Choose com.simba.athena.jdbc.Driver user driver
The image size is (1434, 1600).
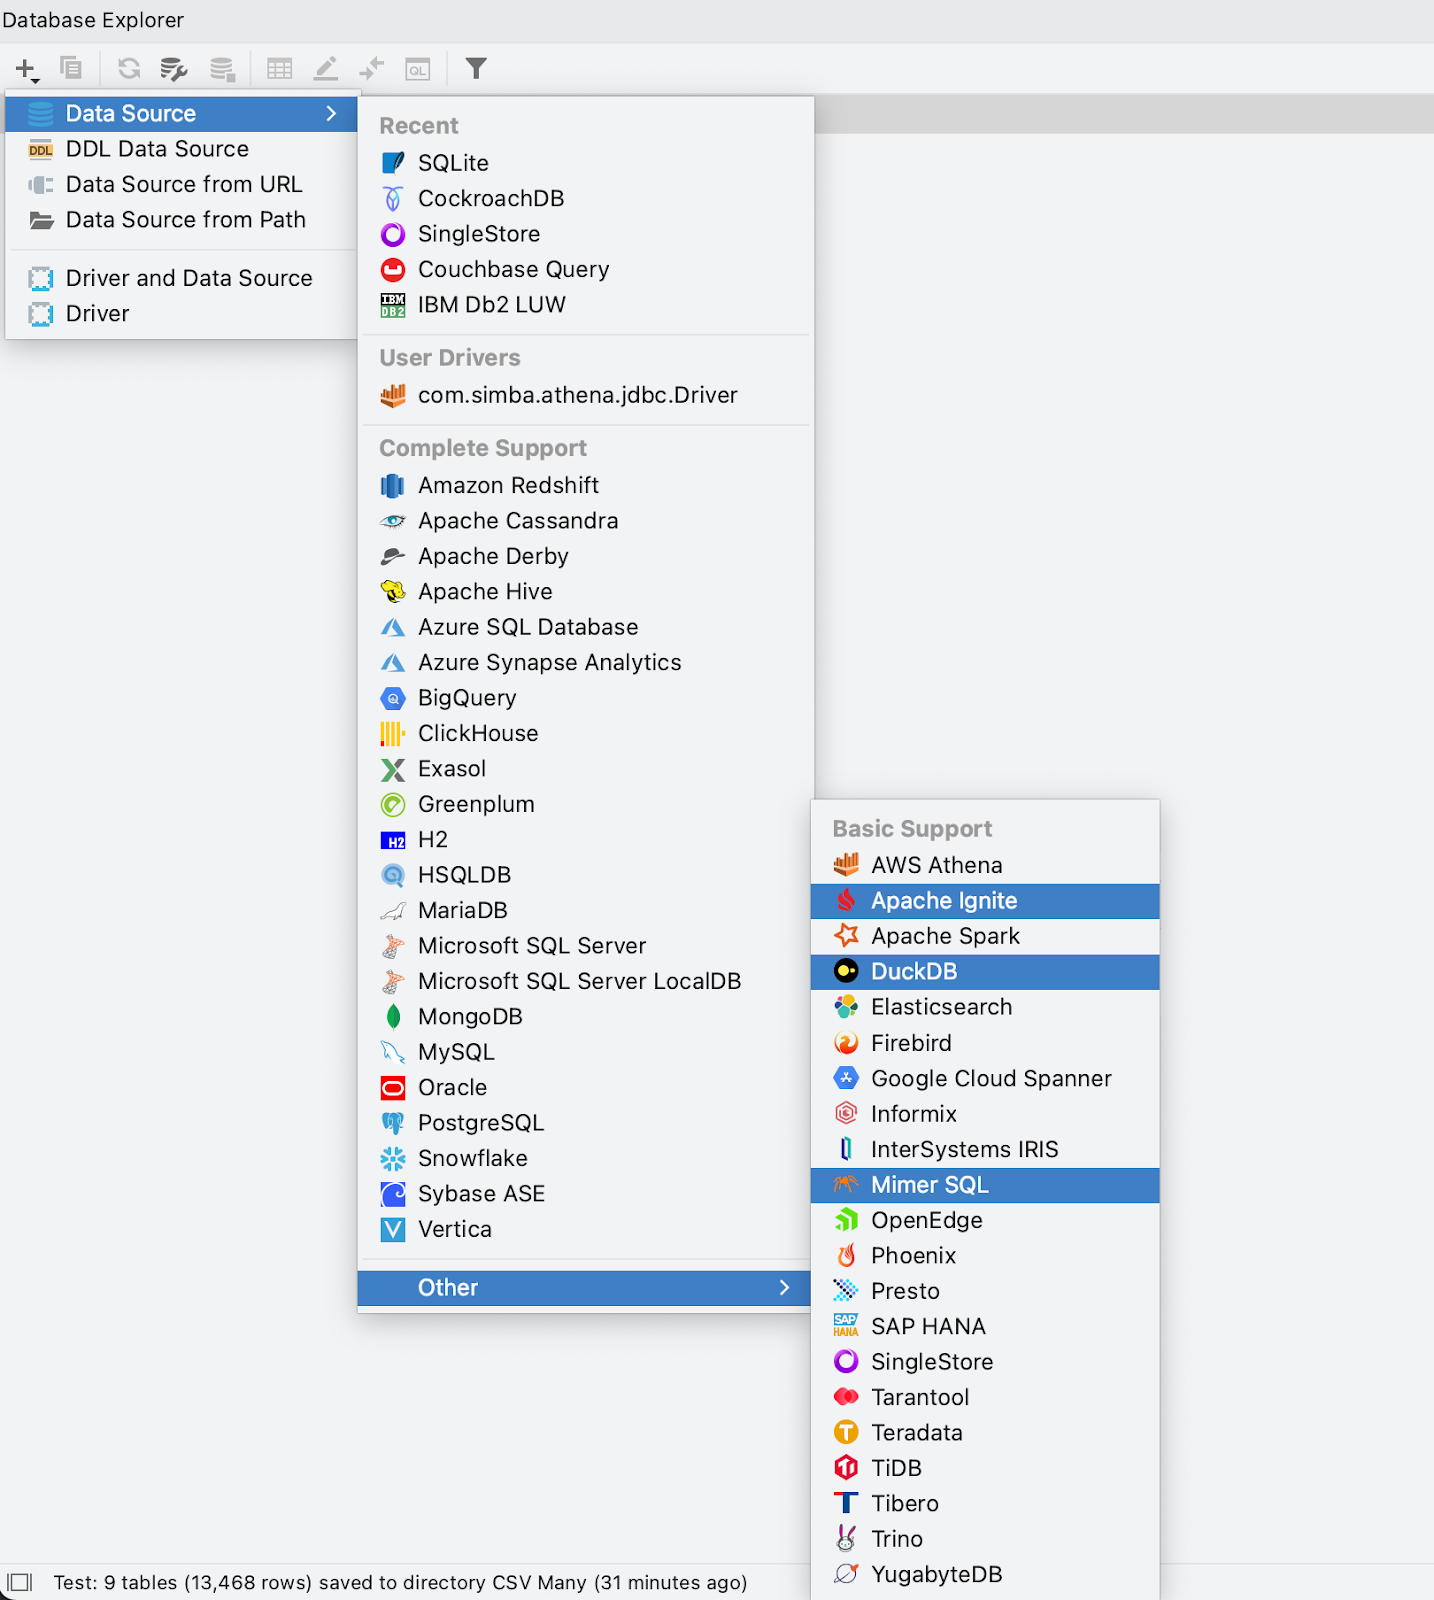[586, 395]
